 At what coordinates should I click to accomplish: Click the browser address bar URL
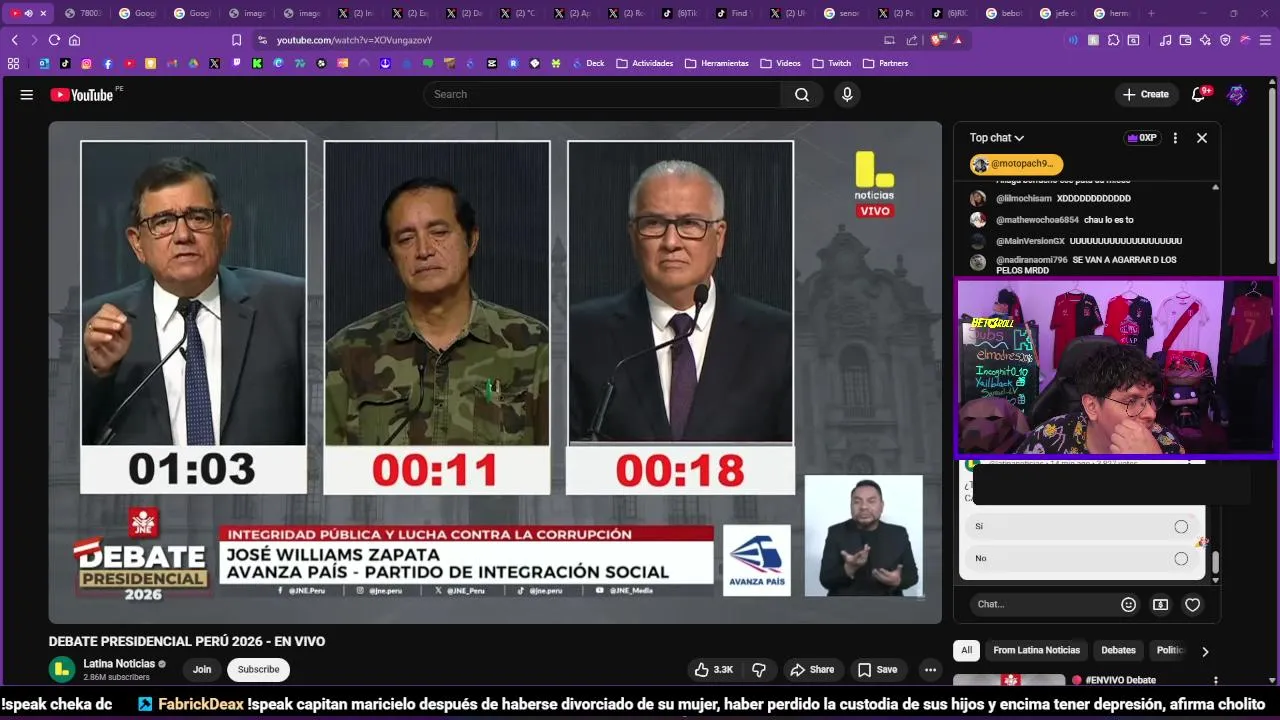pos(354,40)
